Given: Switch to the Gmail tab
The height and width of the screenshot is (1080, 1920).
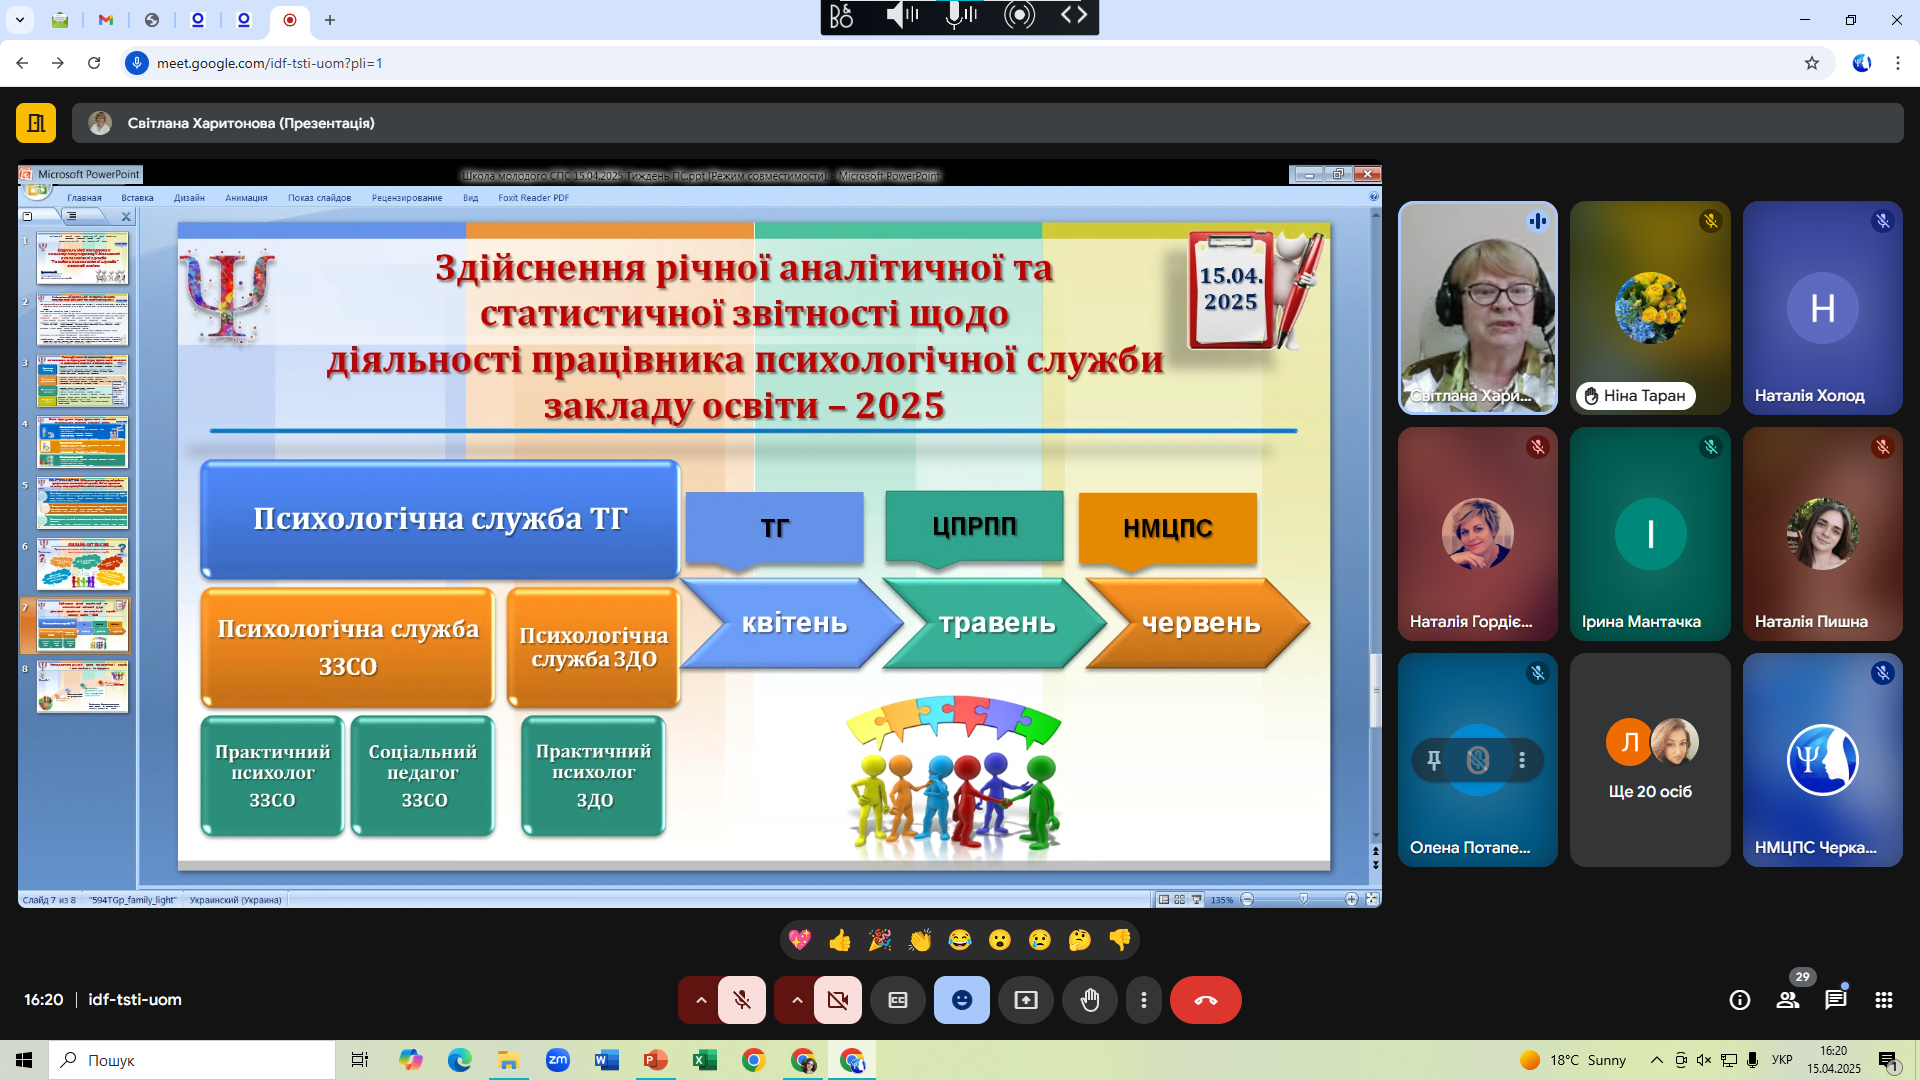Looking at the screenshot, I should coord(106,20).
